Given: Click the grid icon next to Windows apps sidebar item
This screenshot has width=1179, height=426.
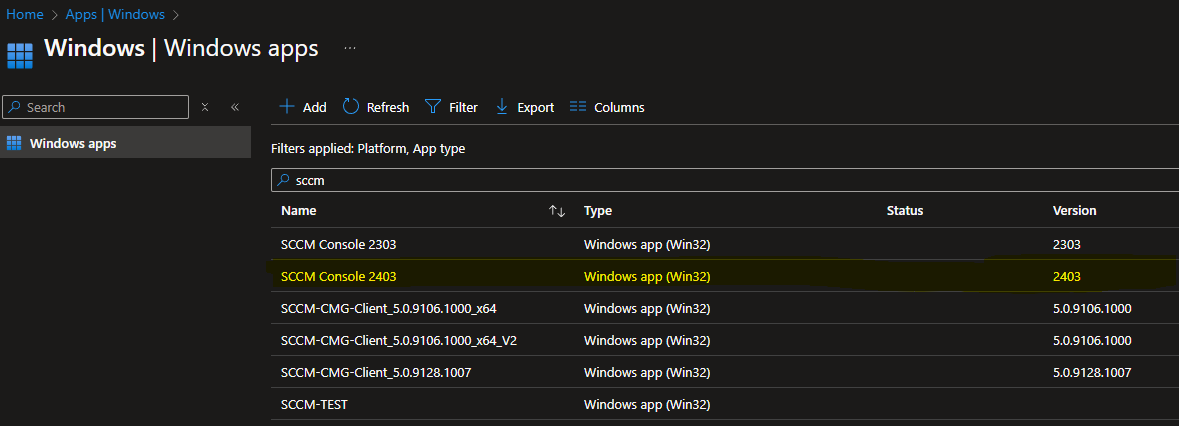Looking at the screenshot, I should [14, 143].
